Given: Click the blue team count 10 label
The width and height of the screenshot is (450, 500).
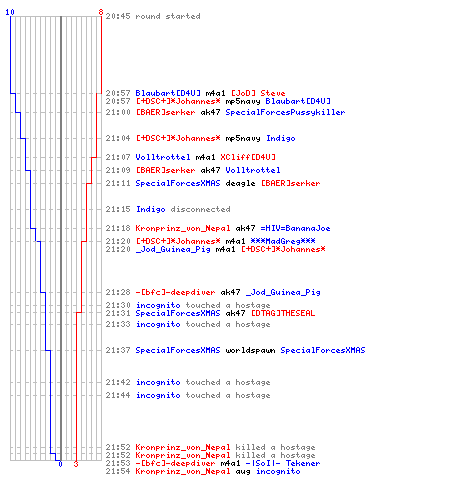Looking at the screenshot, I should click(10, 12).
